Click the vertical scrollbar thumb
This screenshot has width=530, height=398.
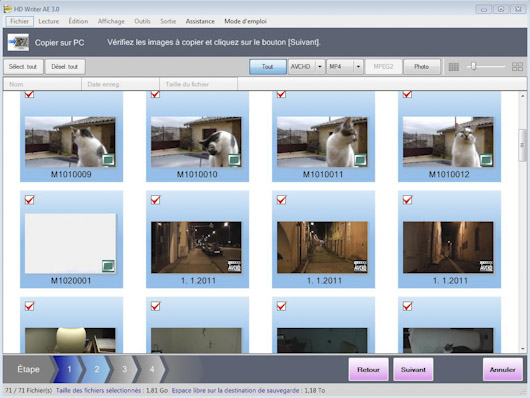tap(522, 145)
